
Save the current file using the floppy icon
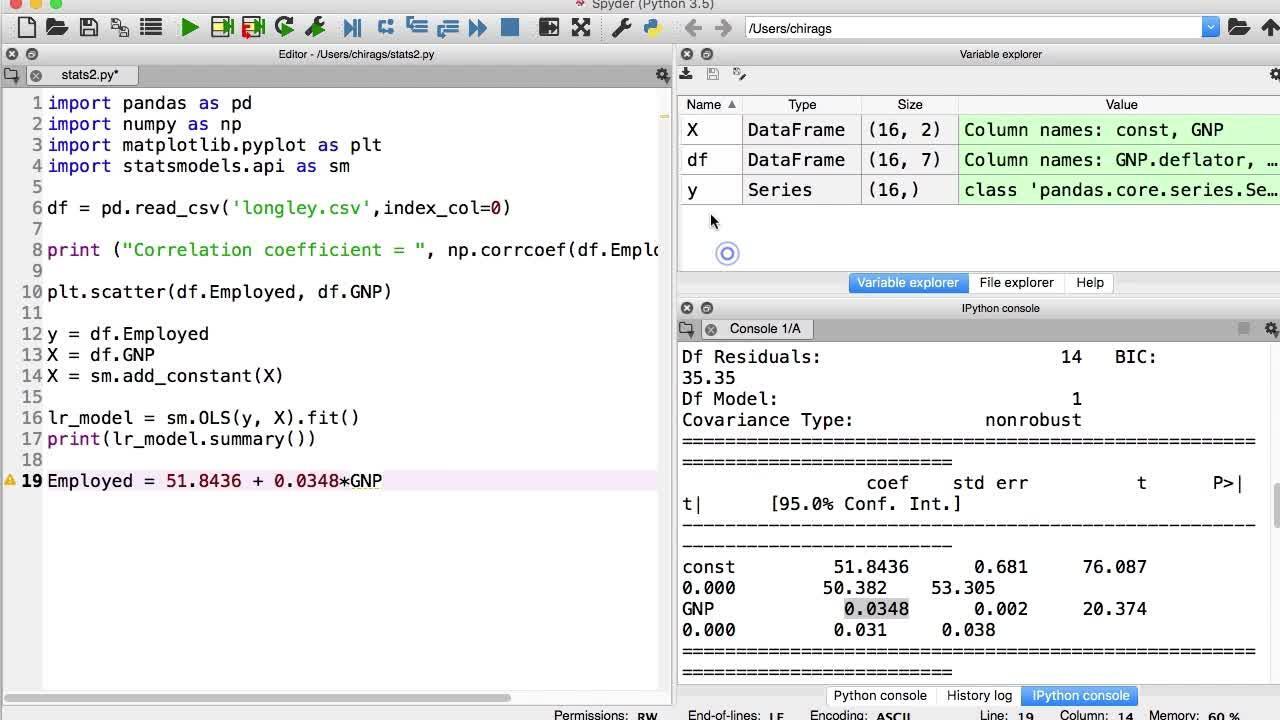[89, 28]
